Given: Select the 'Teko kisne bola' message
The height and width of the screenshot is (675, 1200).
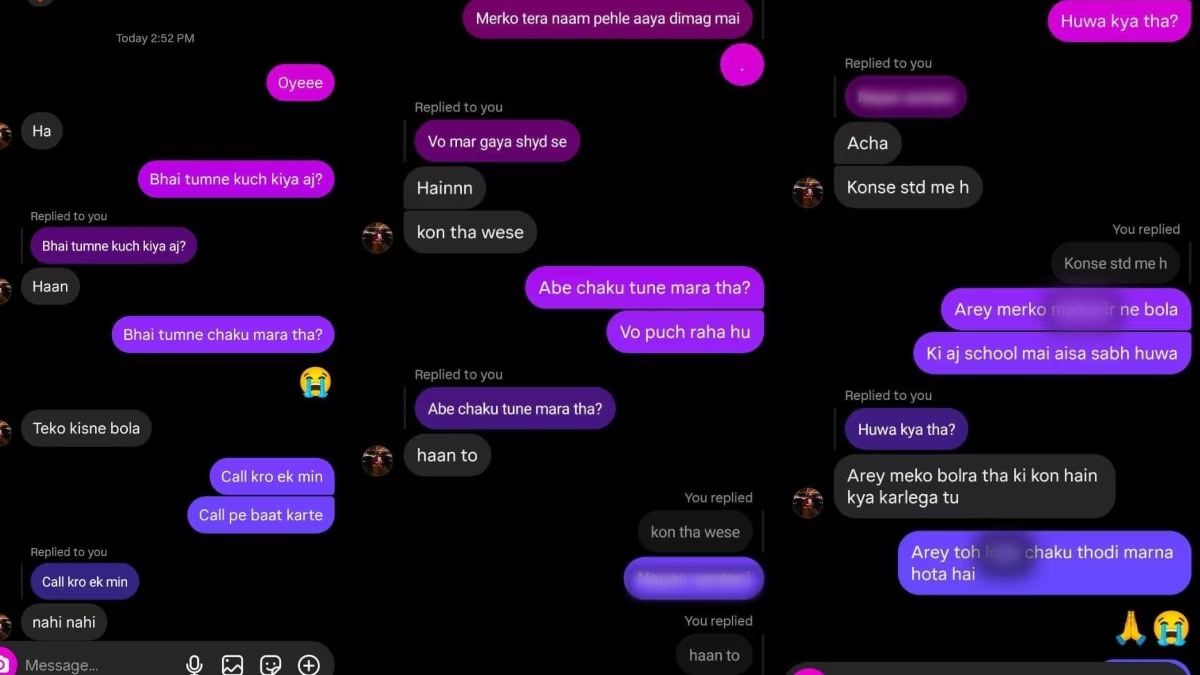Looking at the screenshot, I should point(86,428).
